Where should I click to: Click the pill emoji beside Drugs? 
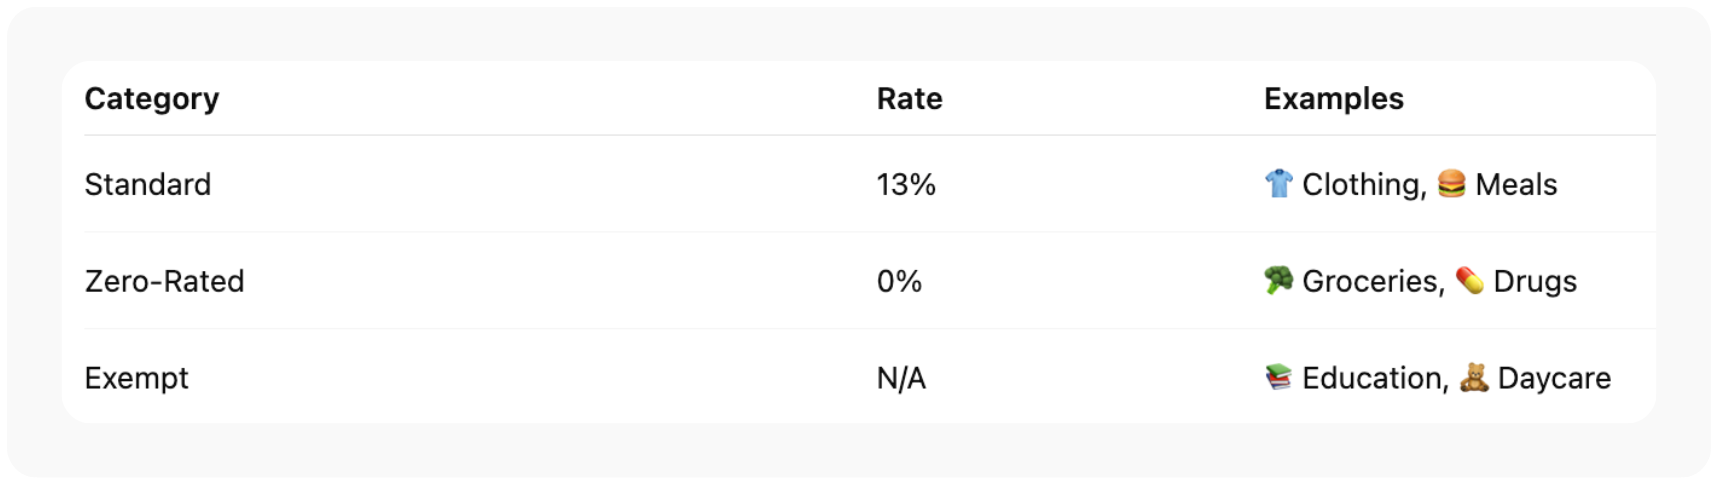pos(1469,281)
